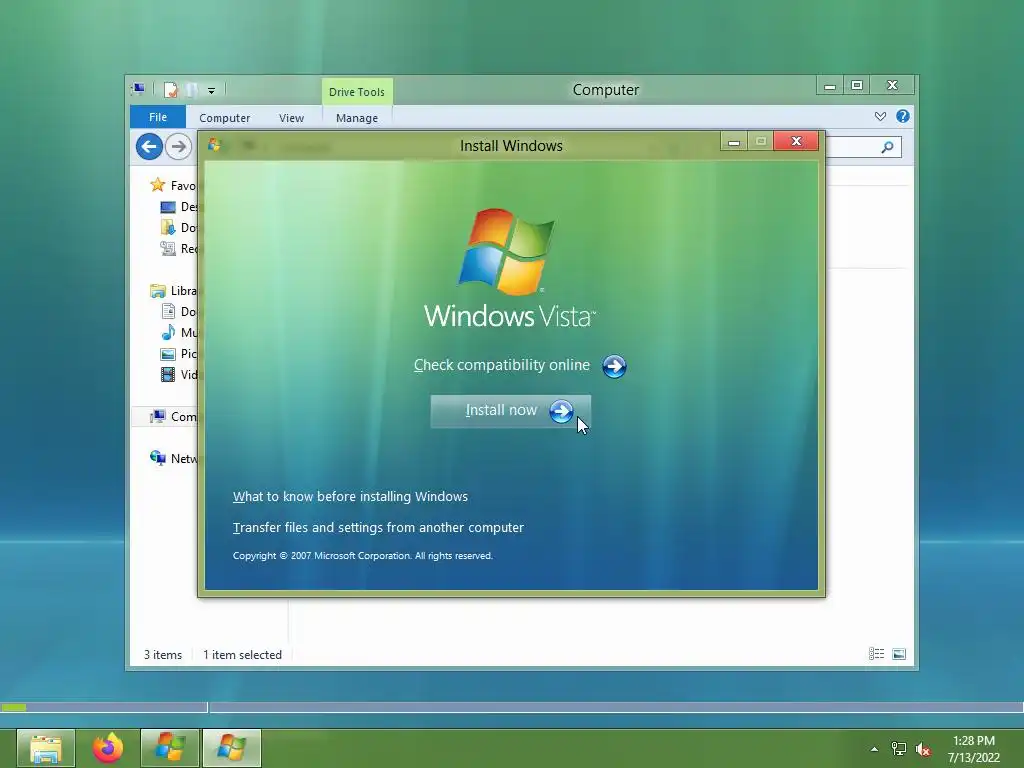
Task: Switch to the View ribbon tab
Action: [291, 118]
